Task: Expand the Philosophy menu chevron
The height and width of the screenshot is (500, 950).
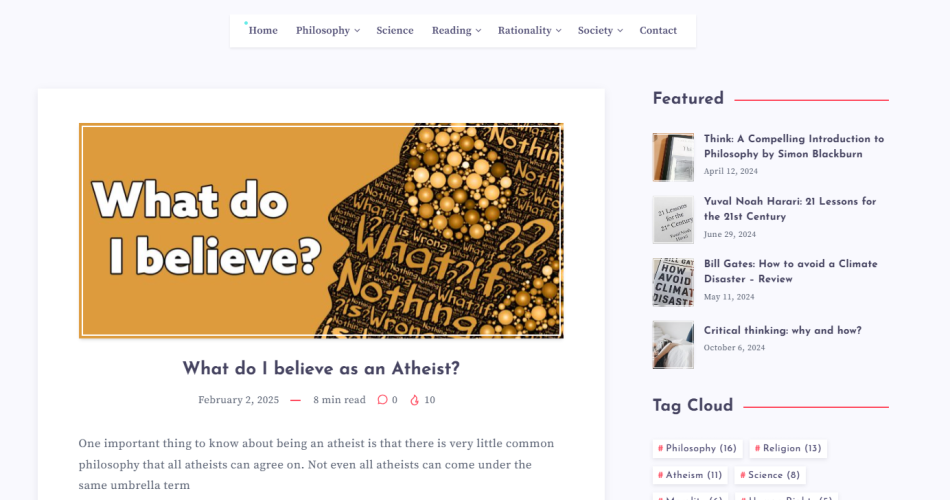Action: pyautogui.click(x=357, y=31)
